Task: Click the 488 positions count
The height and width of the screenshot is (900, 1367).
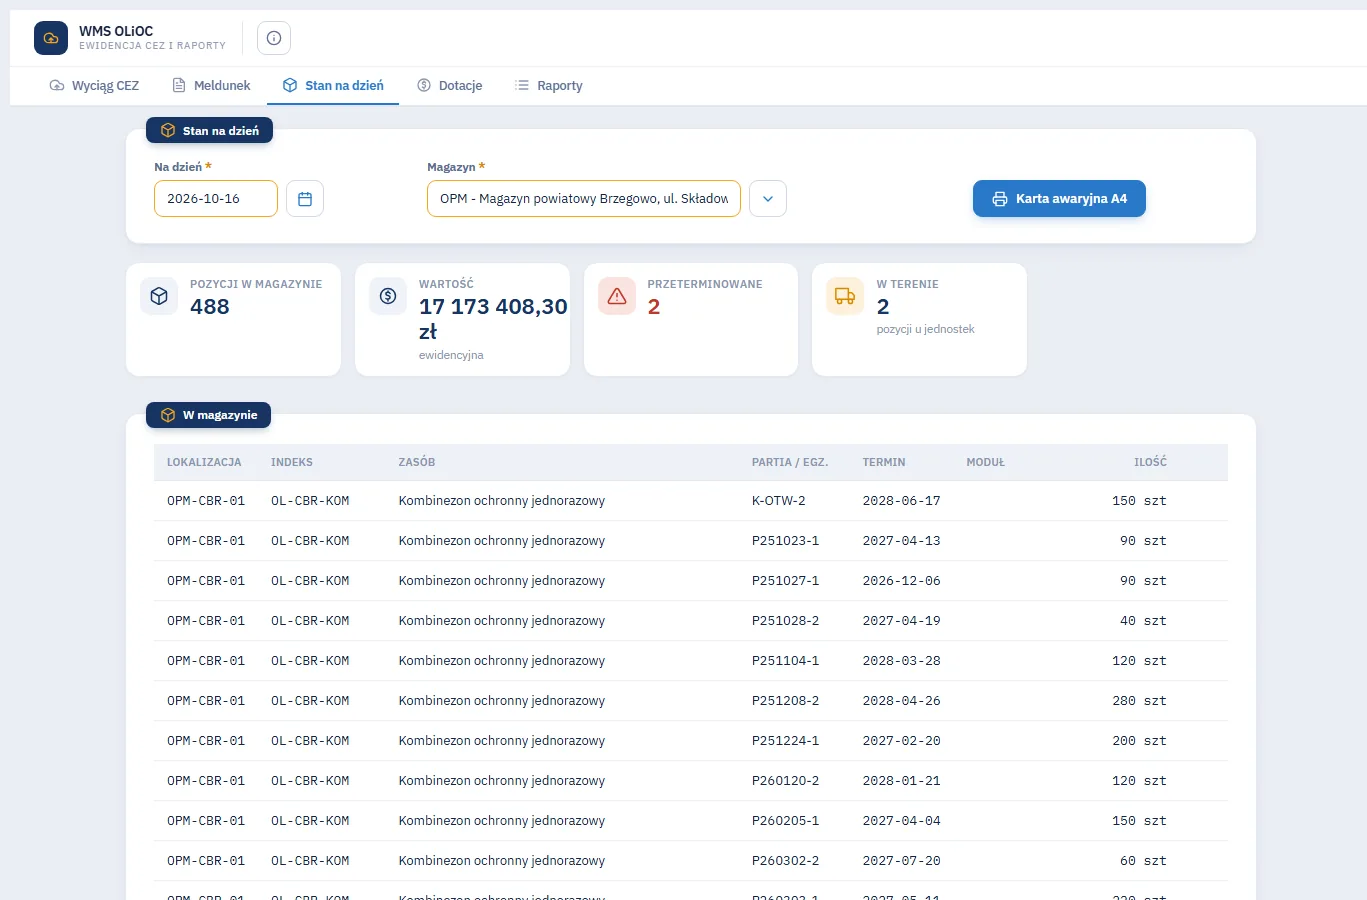Action: (210, 307)
